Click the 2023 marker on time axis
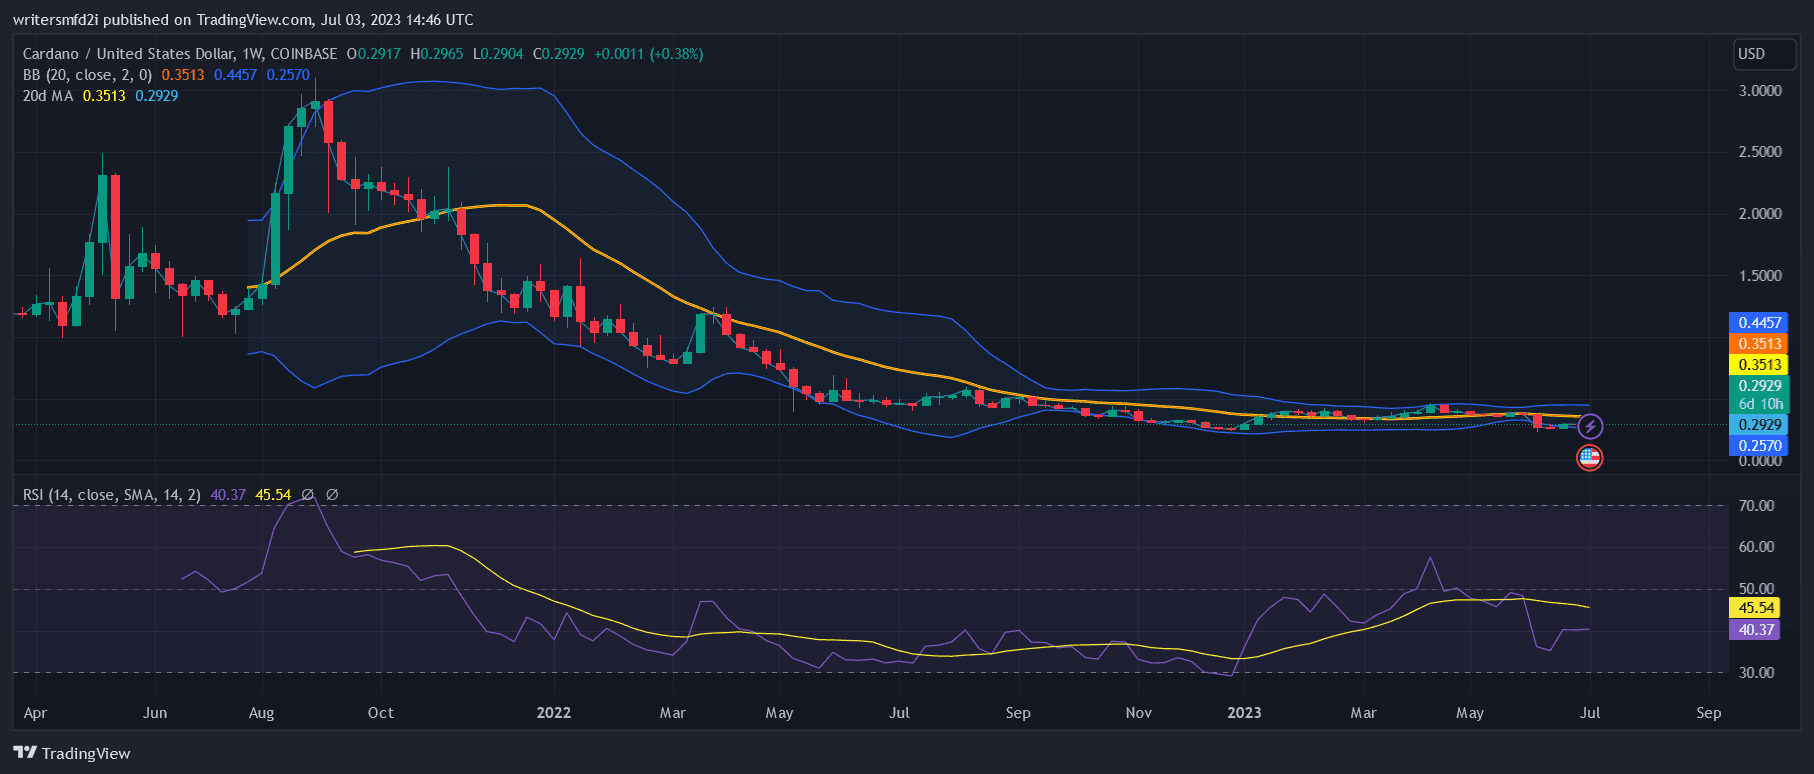 pyautogui.click(x=1244, y=713)
